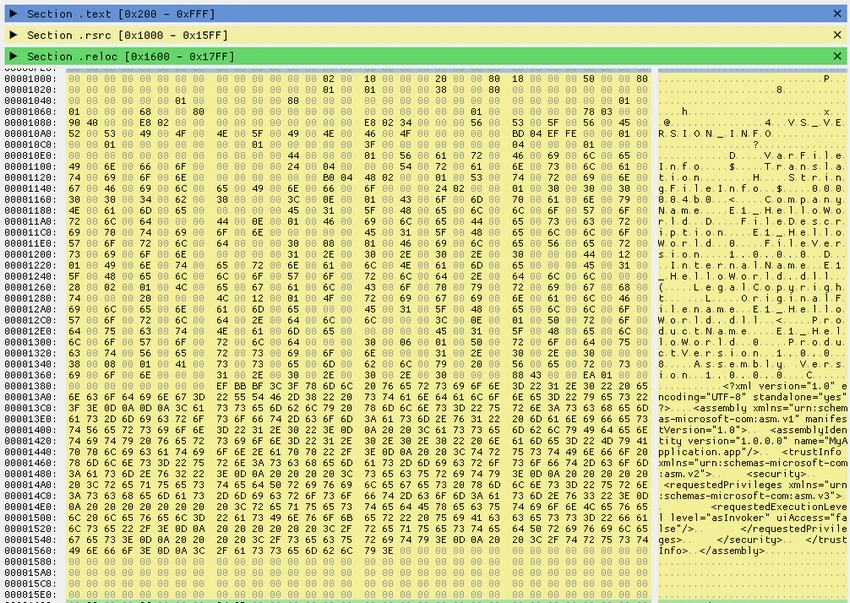Screen dimensions: 850x603
Task: Click the '<requestedPrivileges xmlns="urn' ASCII row
Action: (x=755, y=485)
